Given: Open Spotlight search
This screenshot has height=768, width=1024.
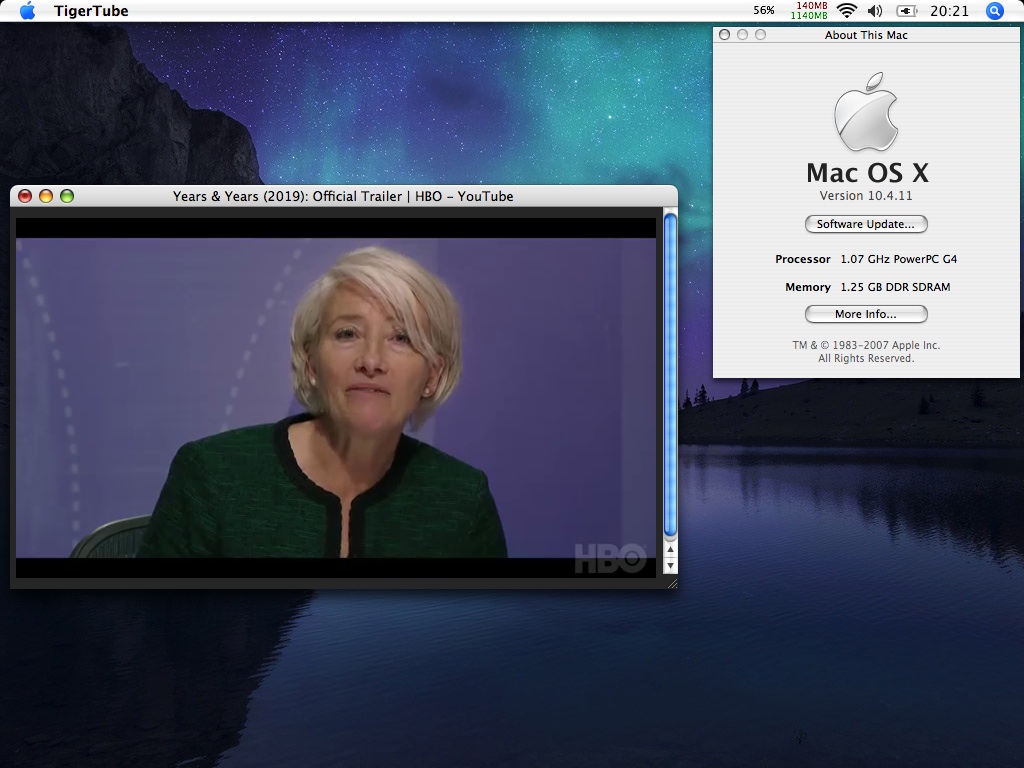Looking at the screenshot, I should coord(995,10).
